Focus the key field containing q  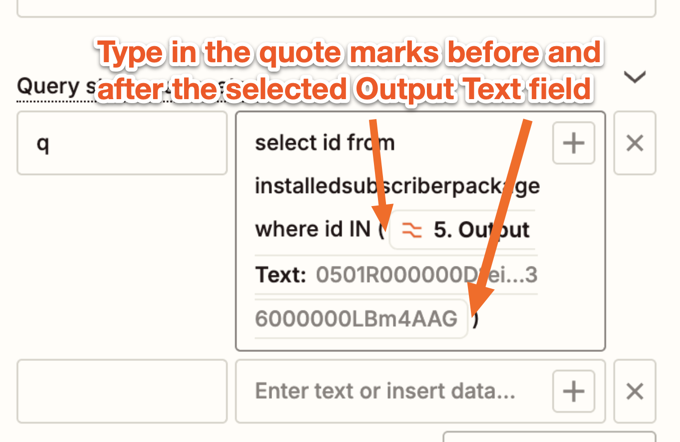pyautogui.click(x=122, y=143)
